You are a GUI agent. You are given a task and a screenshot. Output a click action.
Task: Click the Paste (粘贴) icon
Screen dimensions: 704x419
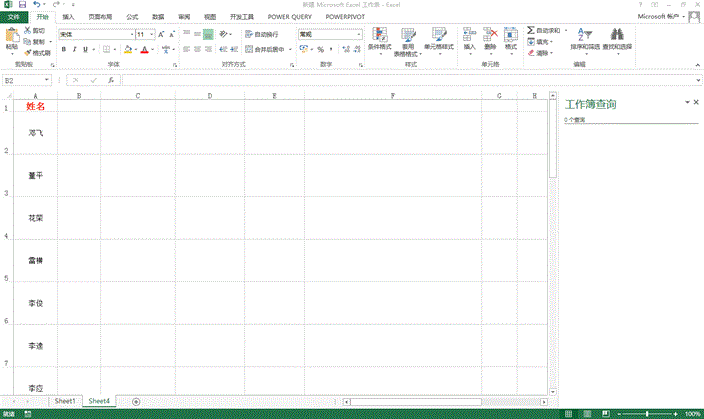click(x=11, y=36)
